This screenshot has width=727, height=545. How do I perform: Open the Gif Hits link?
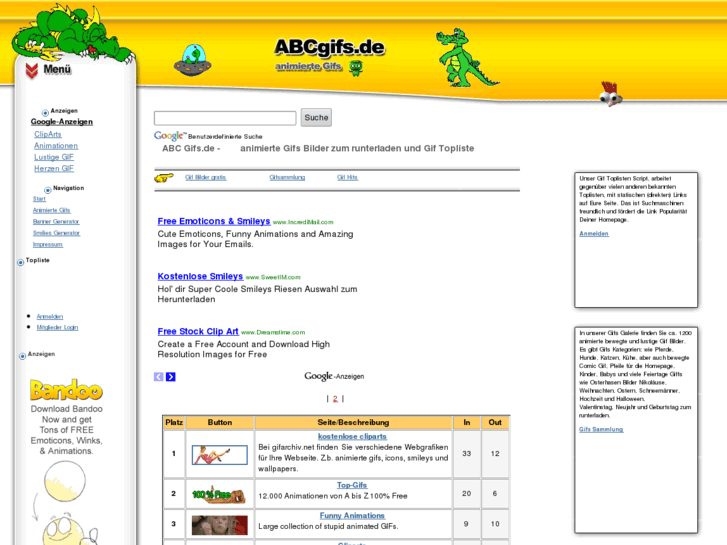pyautogui.click(x=347, y=177)
